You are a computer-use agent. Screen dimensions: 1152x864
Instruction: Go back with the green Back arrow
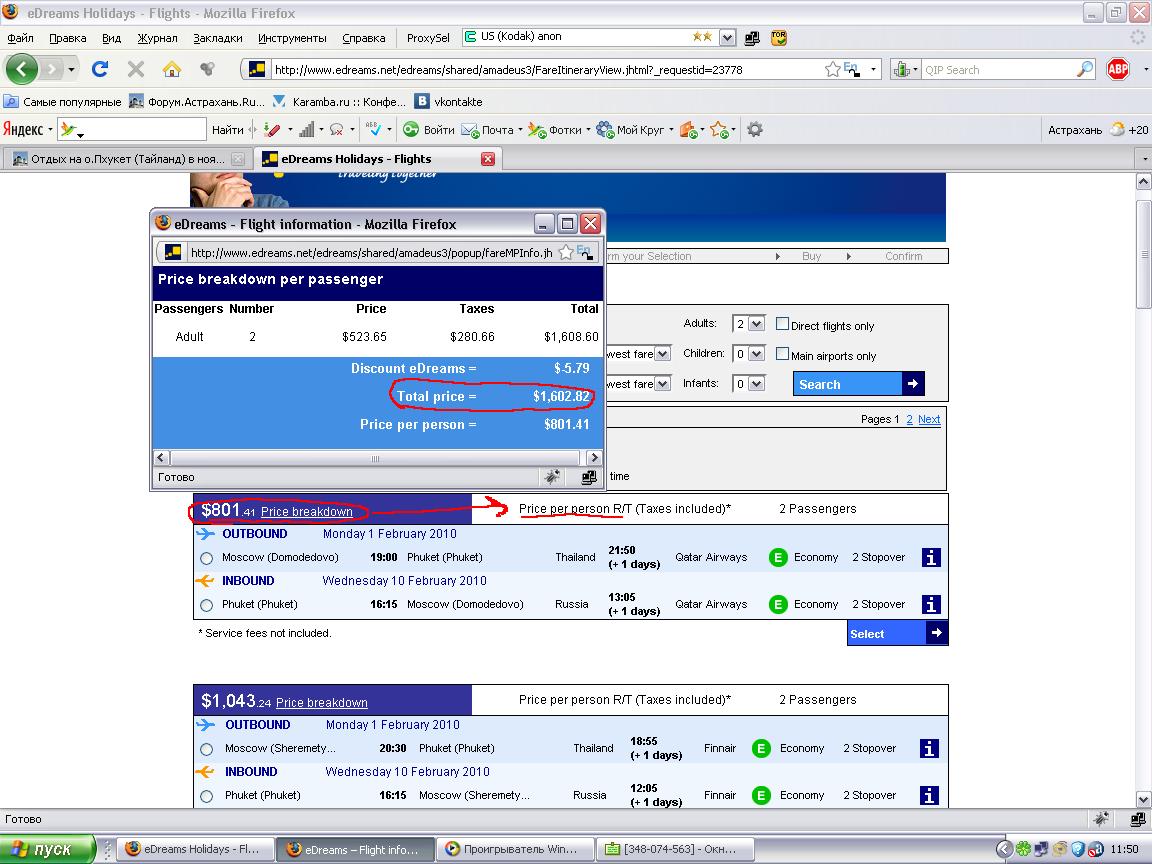pyautogui.click(x=21, y=70)
